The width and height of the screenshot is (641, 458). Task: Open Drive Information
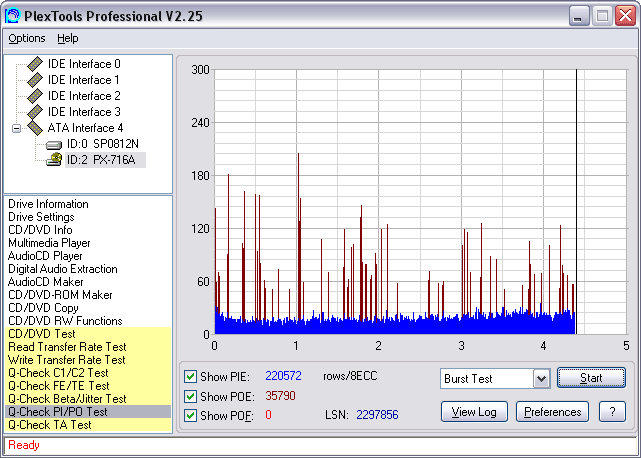coord(48,204)
